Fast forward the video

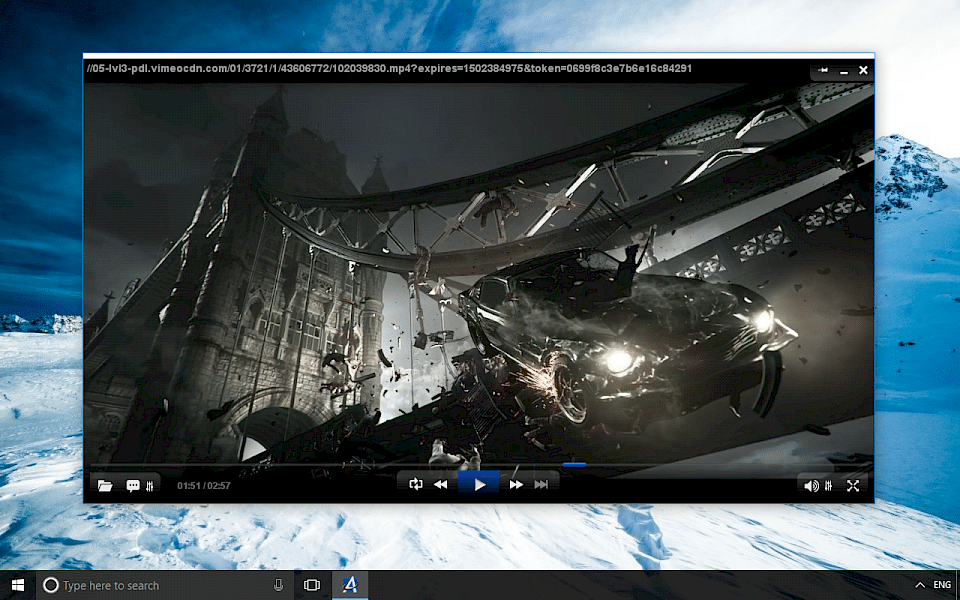pyautogui.click(x=516, y=484)
